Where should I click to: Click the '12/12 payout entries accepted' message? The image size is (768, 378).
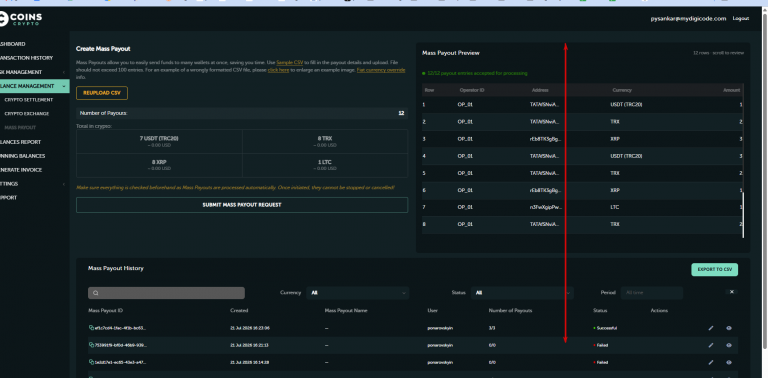tap(474, 73)
